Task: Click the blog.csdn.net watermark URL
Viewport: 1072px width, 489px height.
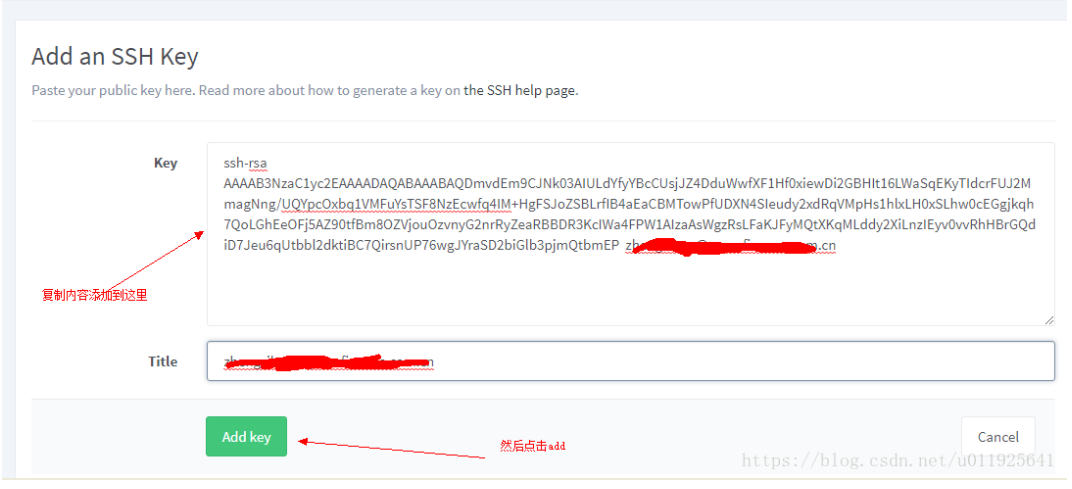Action: [x=897, y=460]
